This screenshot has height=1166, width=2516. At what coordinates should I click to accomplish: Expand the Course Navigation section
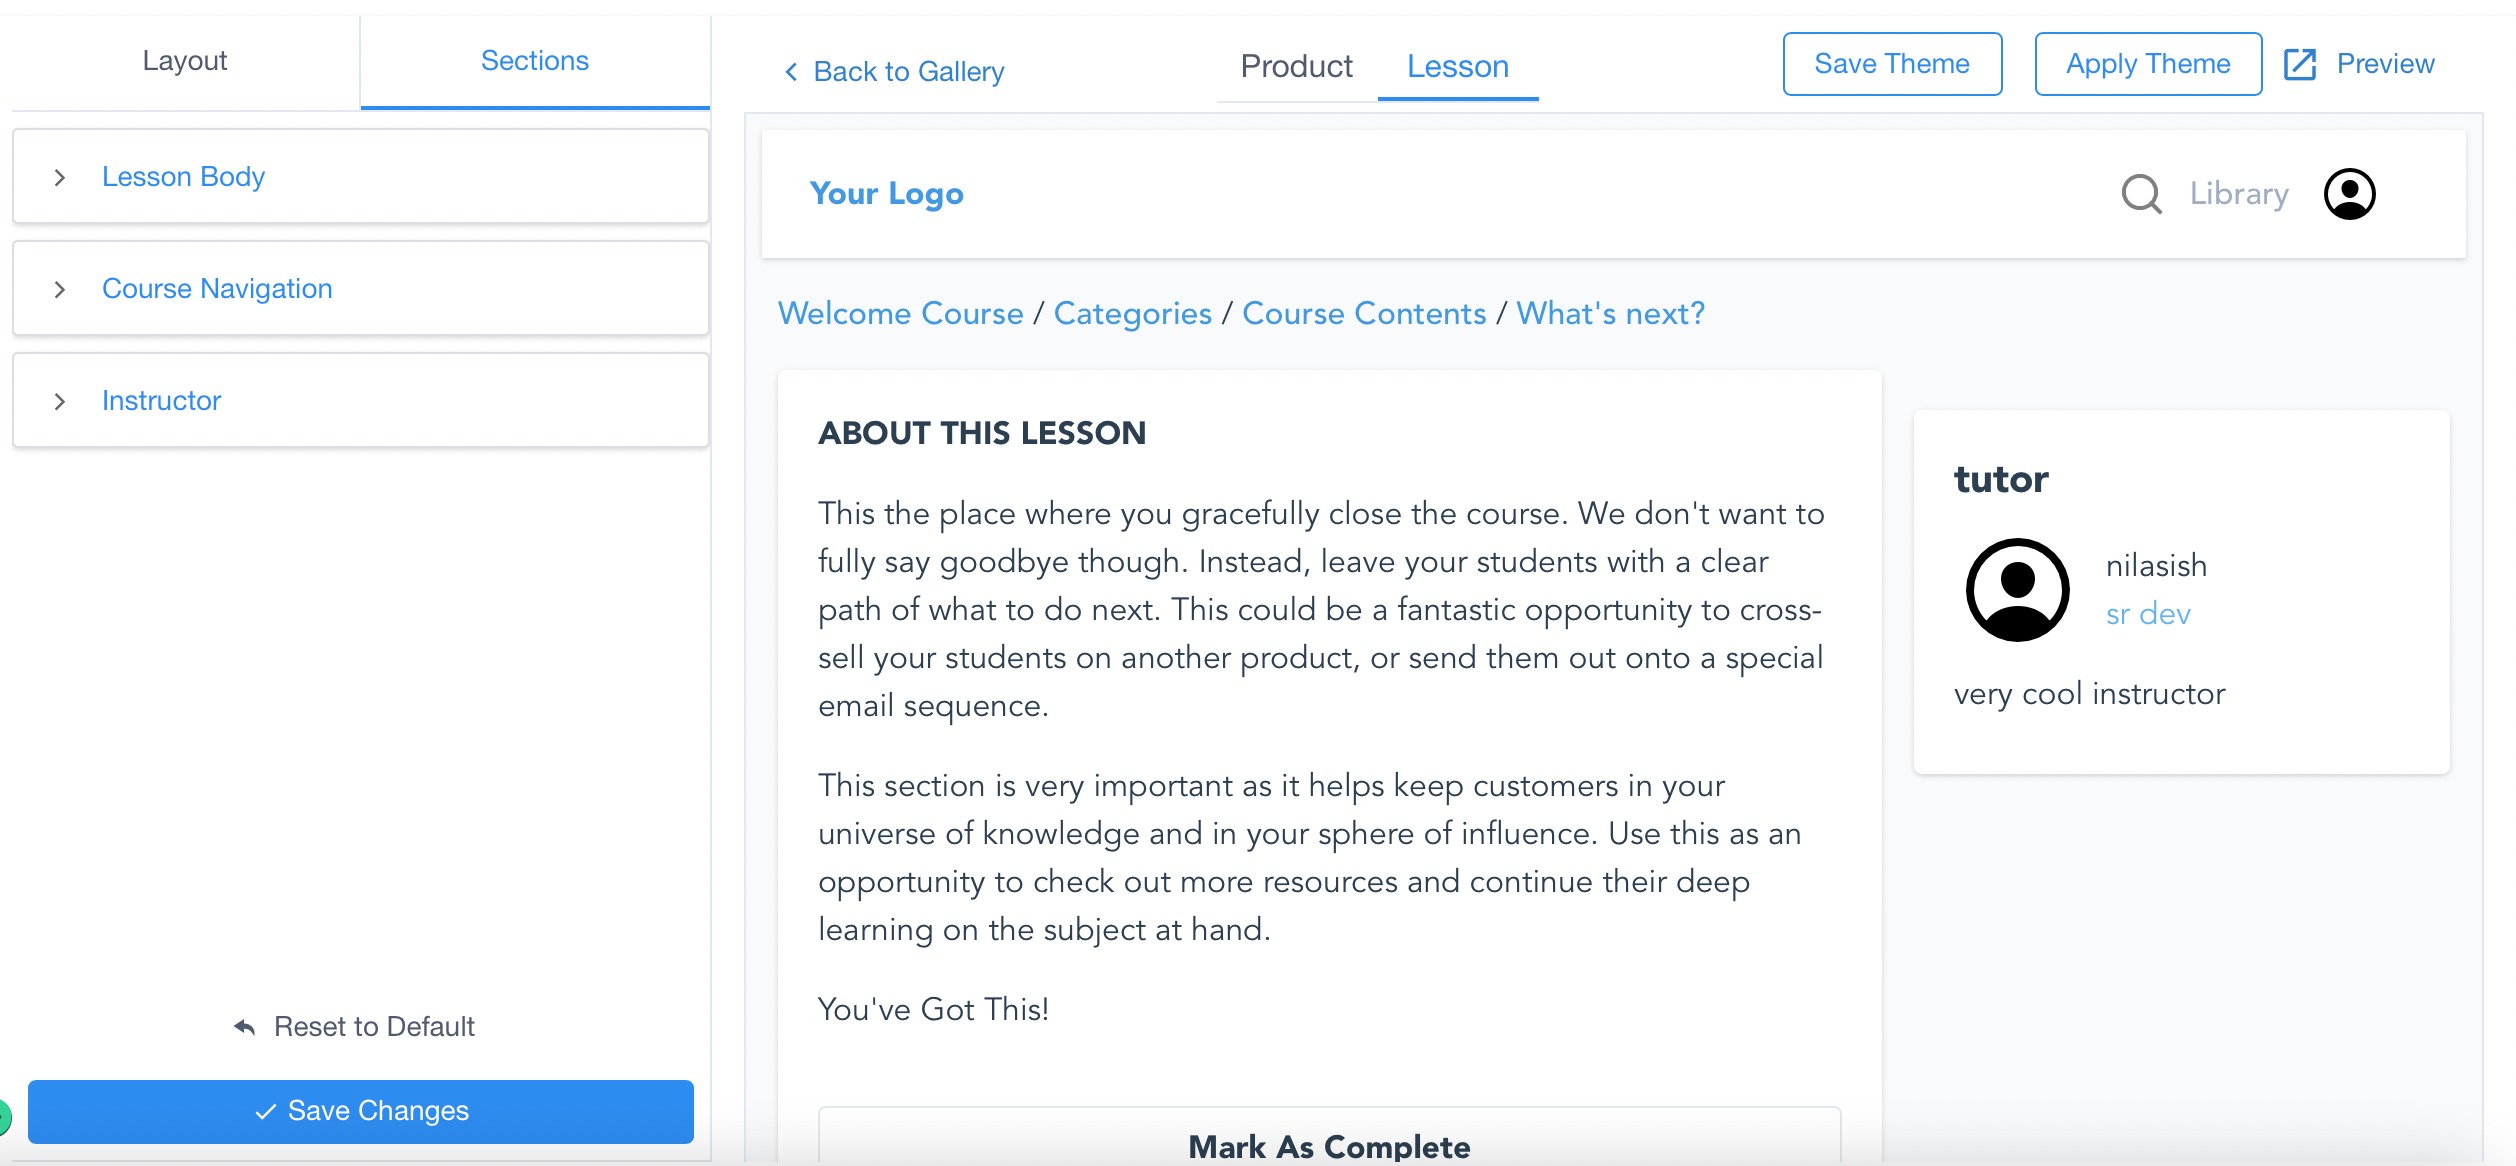click(360, 288)
